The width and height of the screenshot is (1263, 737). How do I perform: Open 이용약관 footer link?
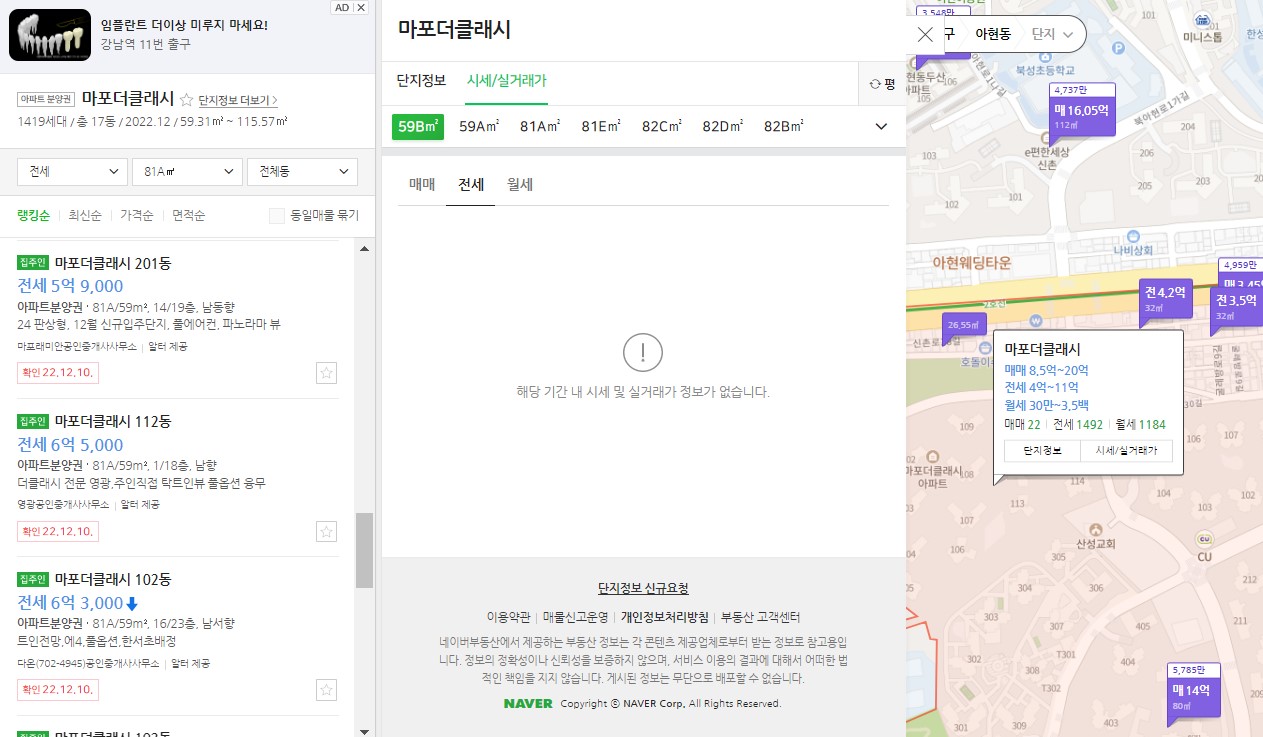pos(508,617)
